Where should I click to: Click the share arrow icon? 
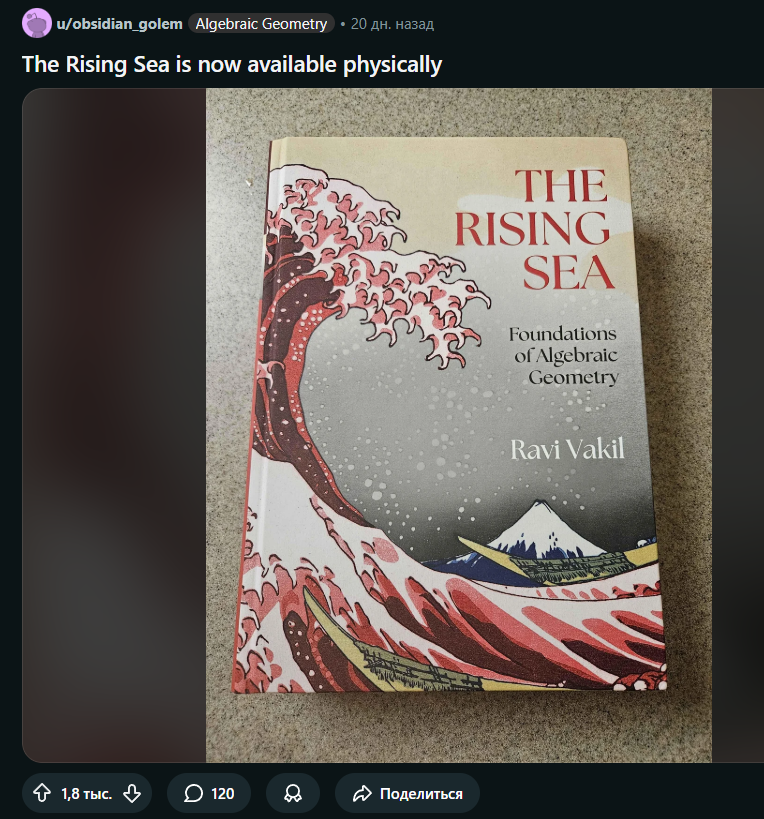[x=361, y=793]
